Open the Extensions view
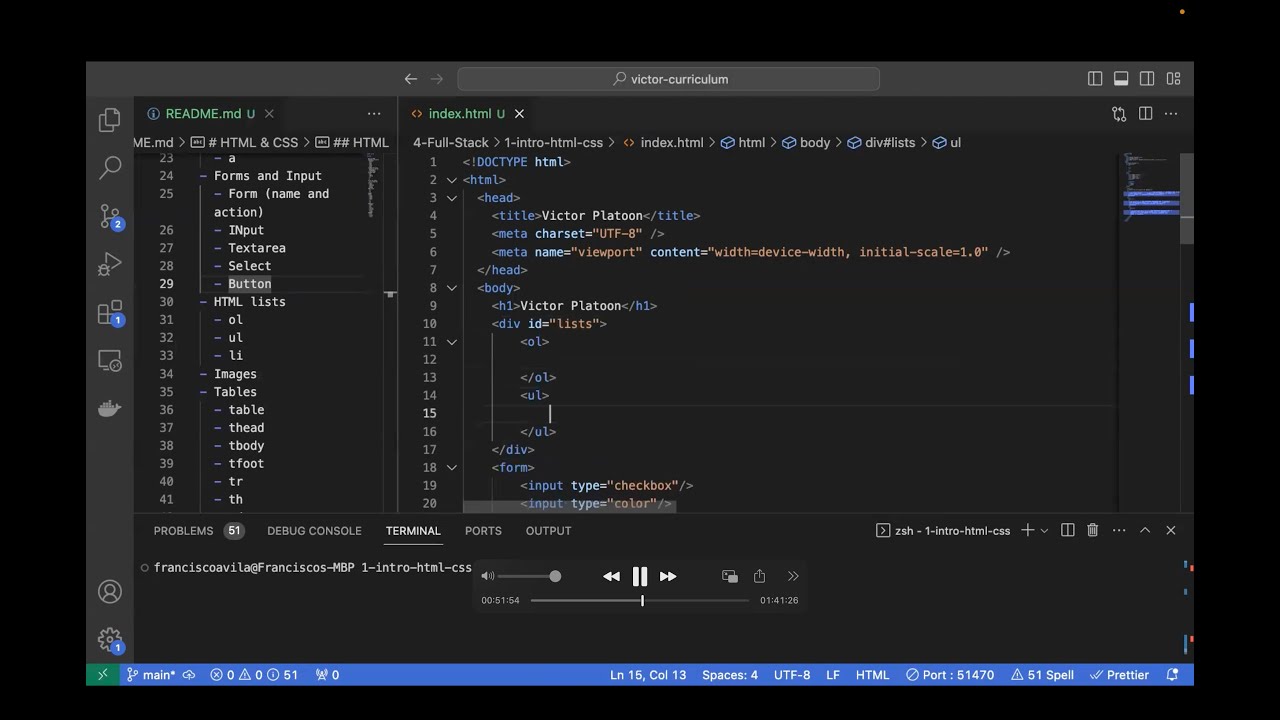The image size is (1280, 720). coord(110,313)
